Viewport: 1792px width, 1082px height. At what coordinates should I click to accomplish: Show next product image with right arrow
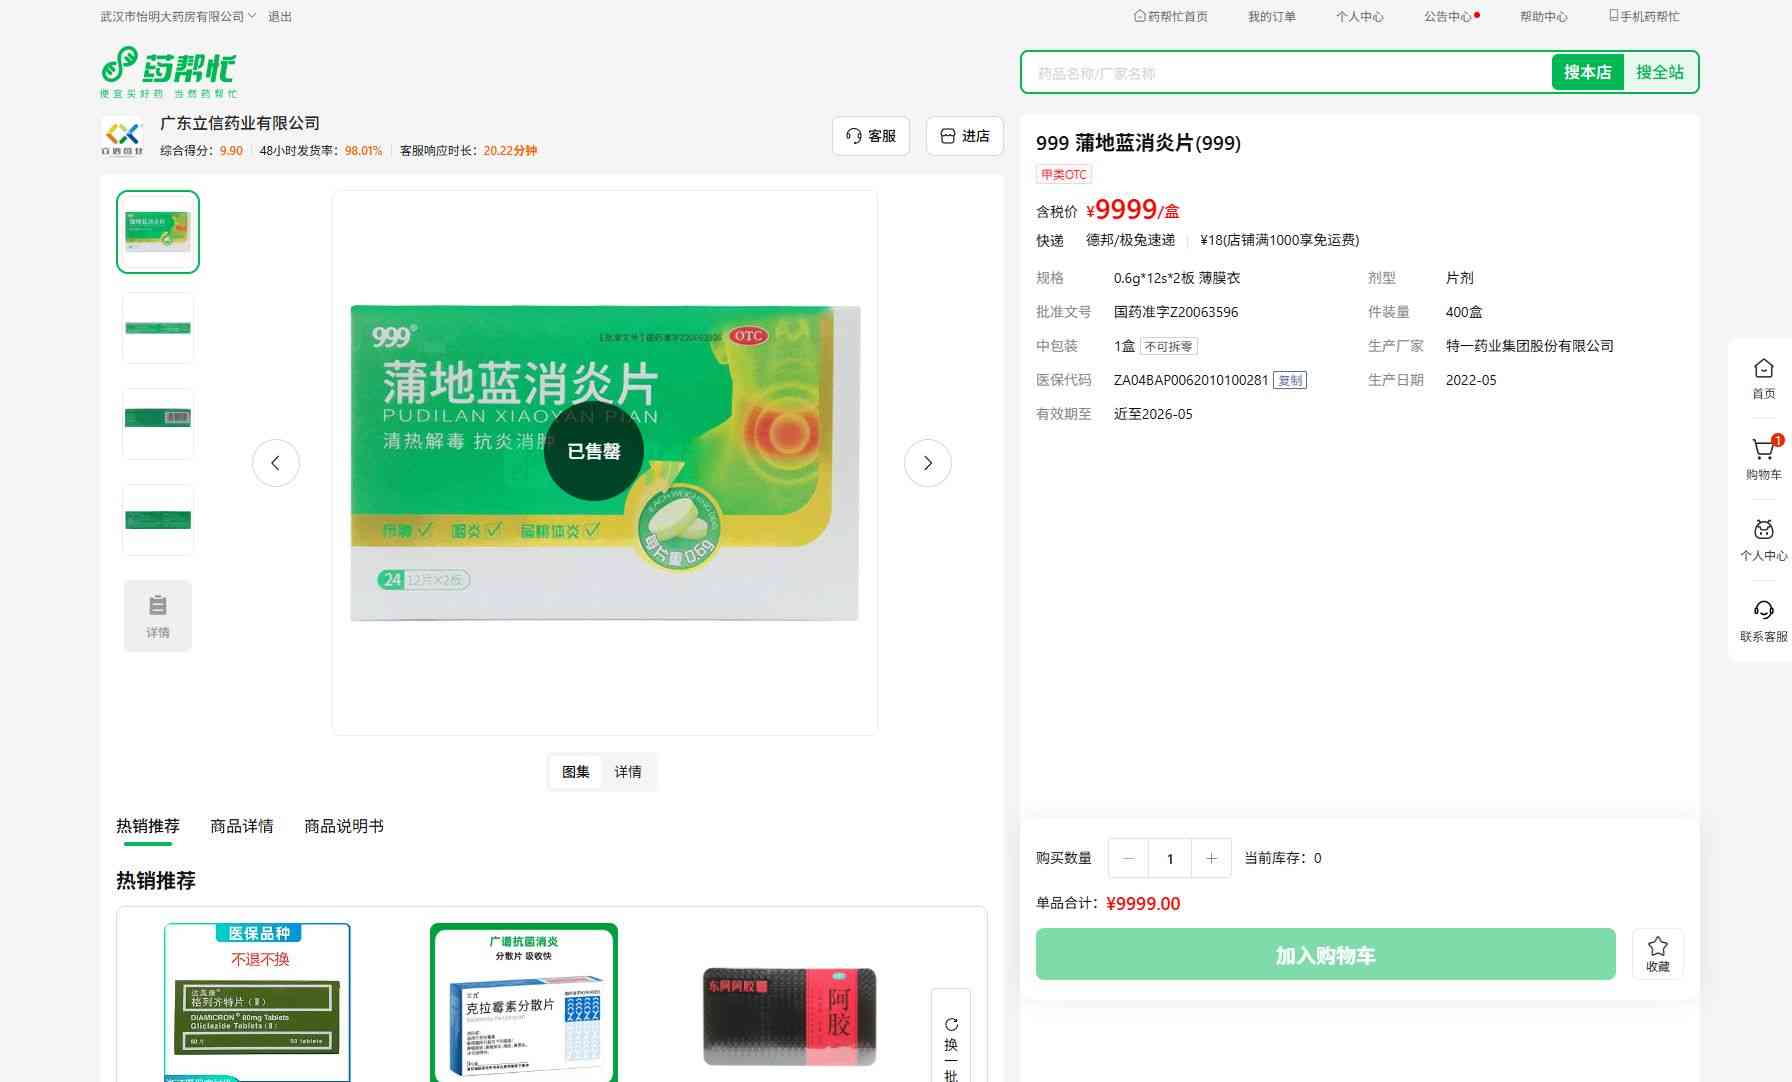pos(927,463)
